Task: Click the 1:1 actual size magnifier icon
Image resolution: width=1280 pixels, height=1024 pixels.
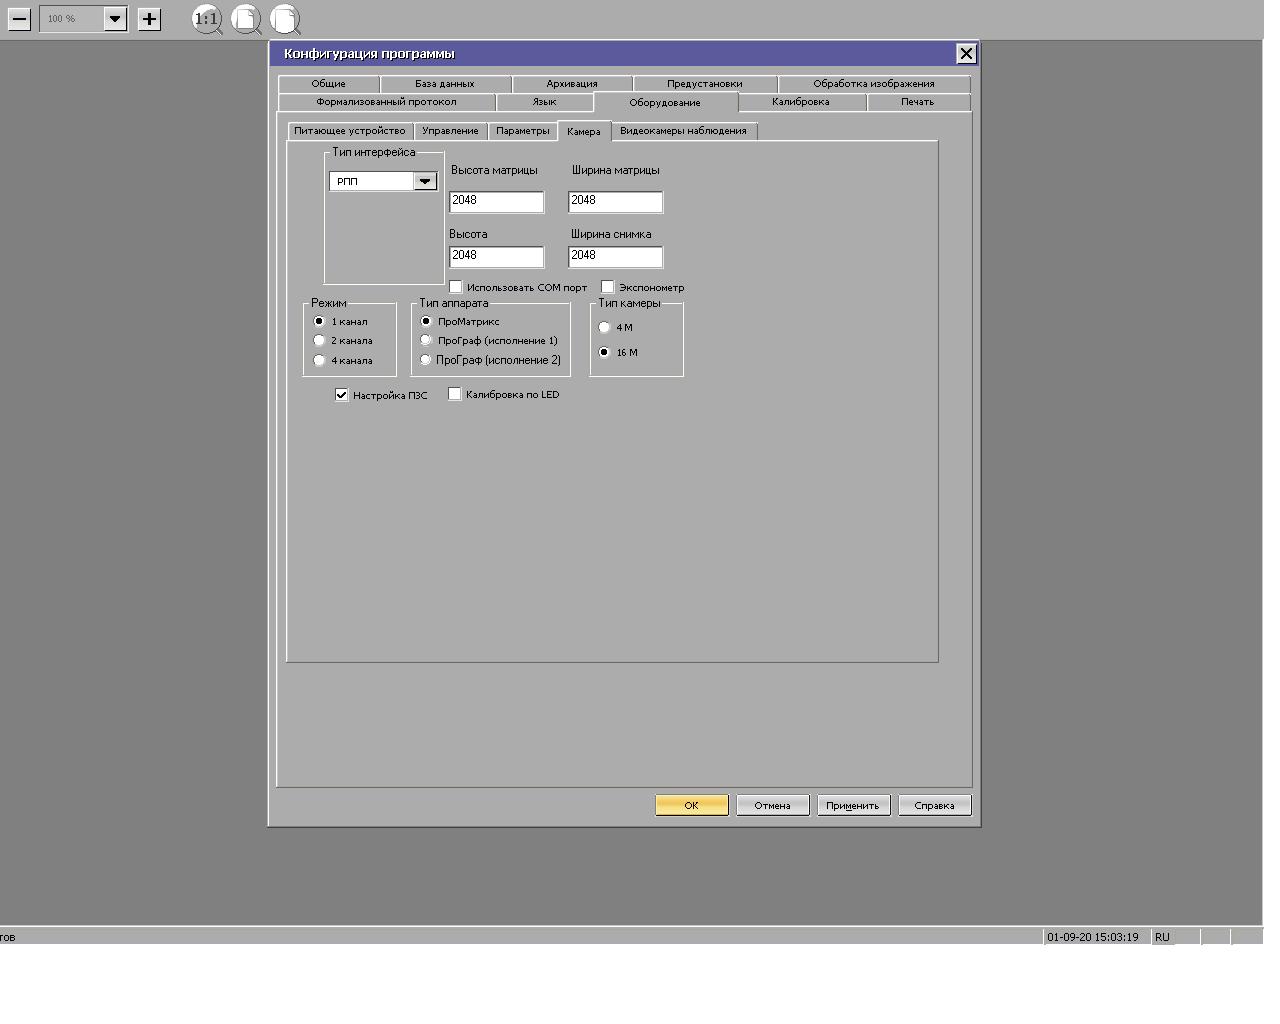Action: 206,19
